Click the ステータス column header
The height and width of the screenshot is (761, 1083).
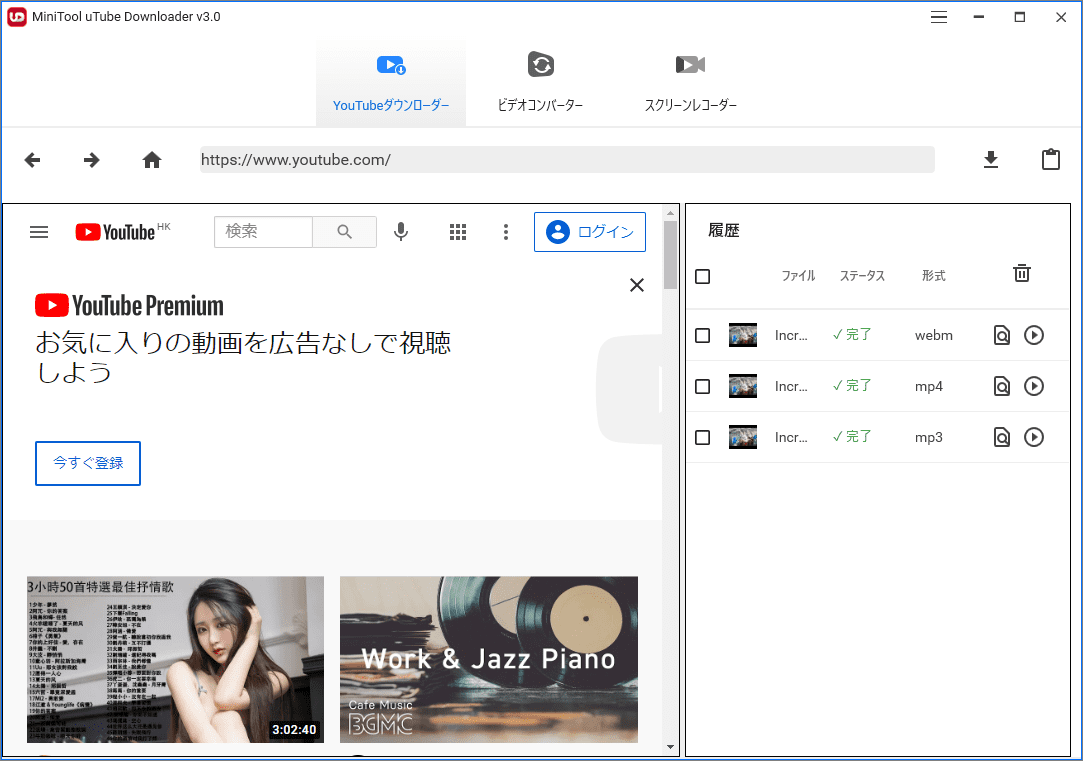coord(862,276)
